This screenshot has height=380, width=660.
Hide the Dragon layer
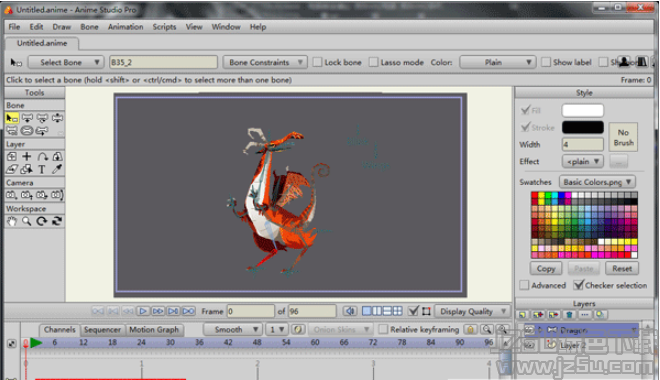point(529,330)
